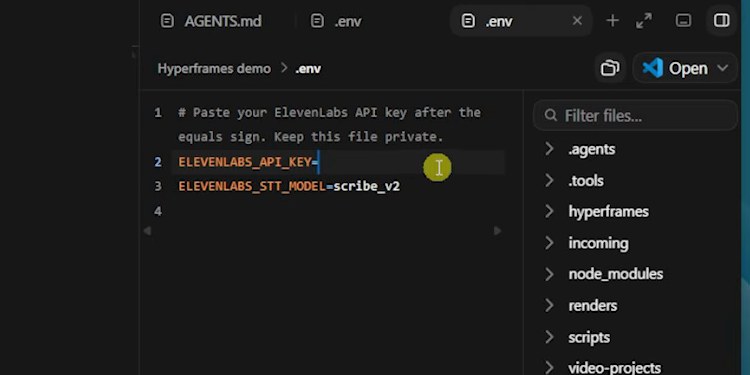Select the .agents folder name

coord(592,149)
